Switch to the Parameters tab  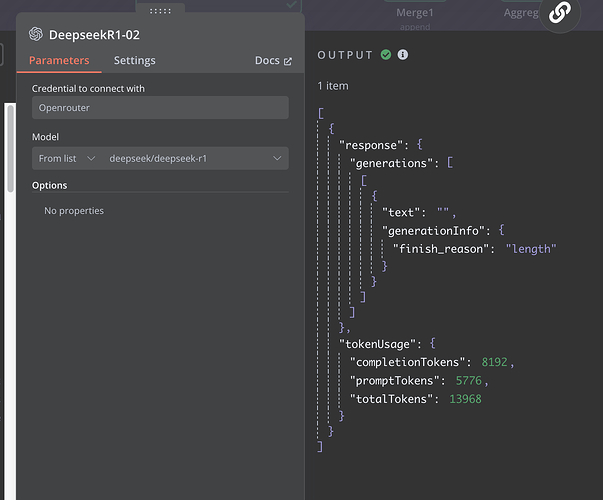coord(59,60)
